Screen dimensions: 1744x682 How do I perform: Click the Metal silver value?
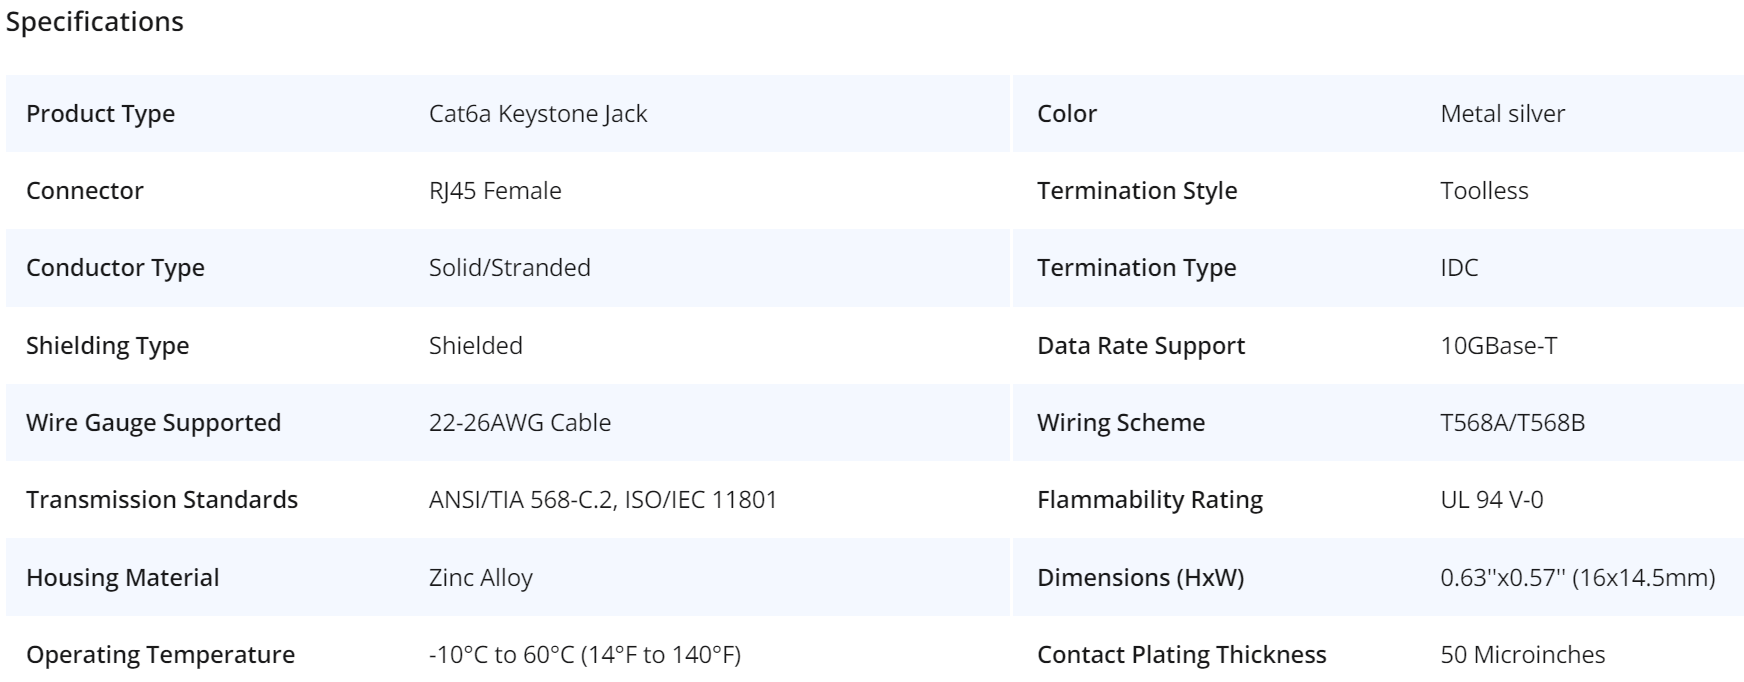[x=1502, y=114]
